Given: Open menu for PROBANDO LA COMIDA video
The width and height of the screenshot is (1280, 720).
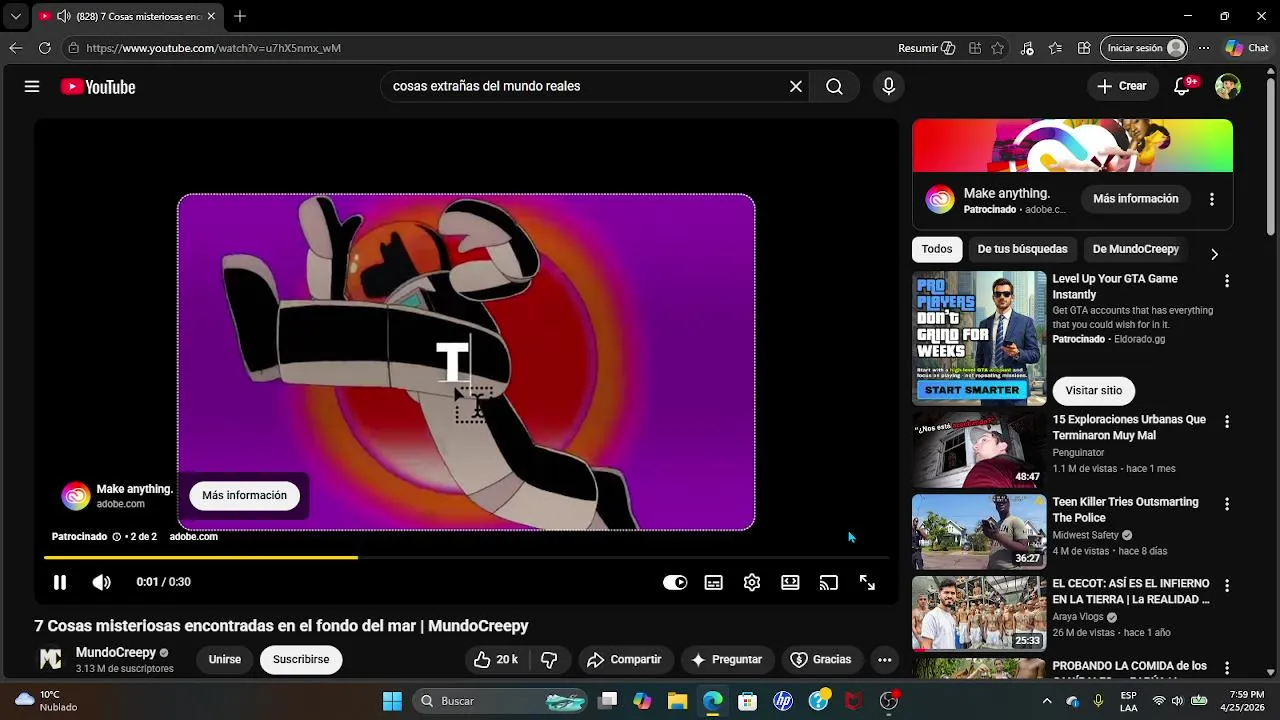Looking at the screenshot, I should click(1227, 668).
